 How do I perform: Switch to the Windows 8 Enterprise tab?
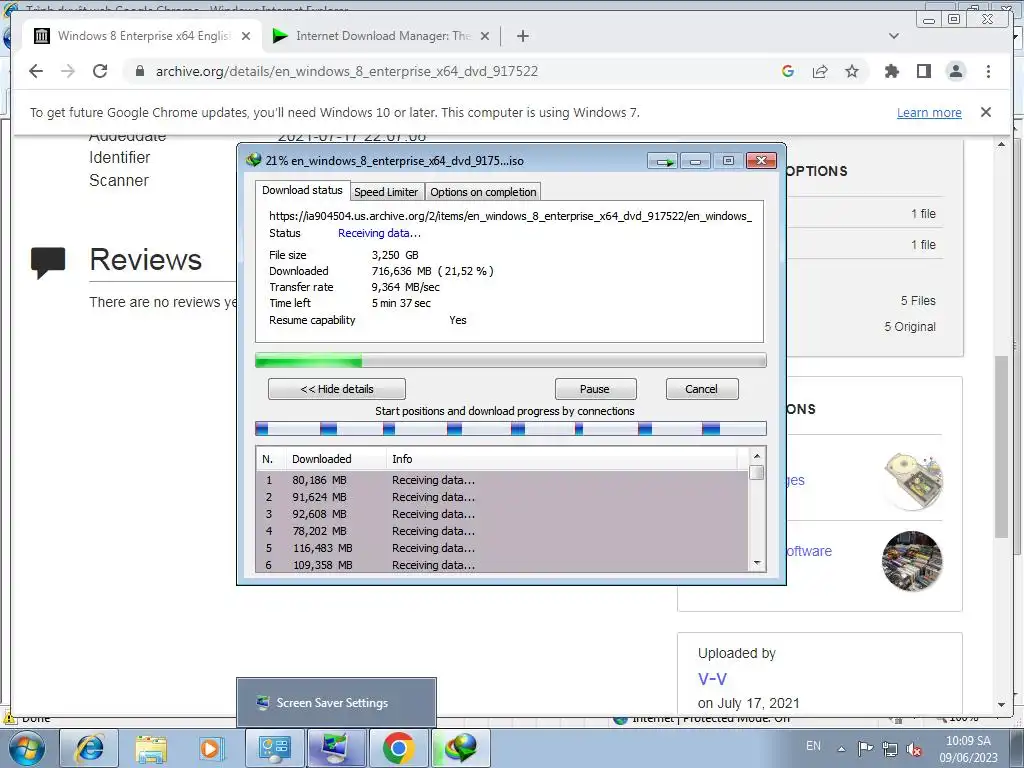tap(143, 36)
